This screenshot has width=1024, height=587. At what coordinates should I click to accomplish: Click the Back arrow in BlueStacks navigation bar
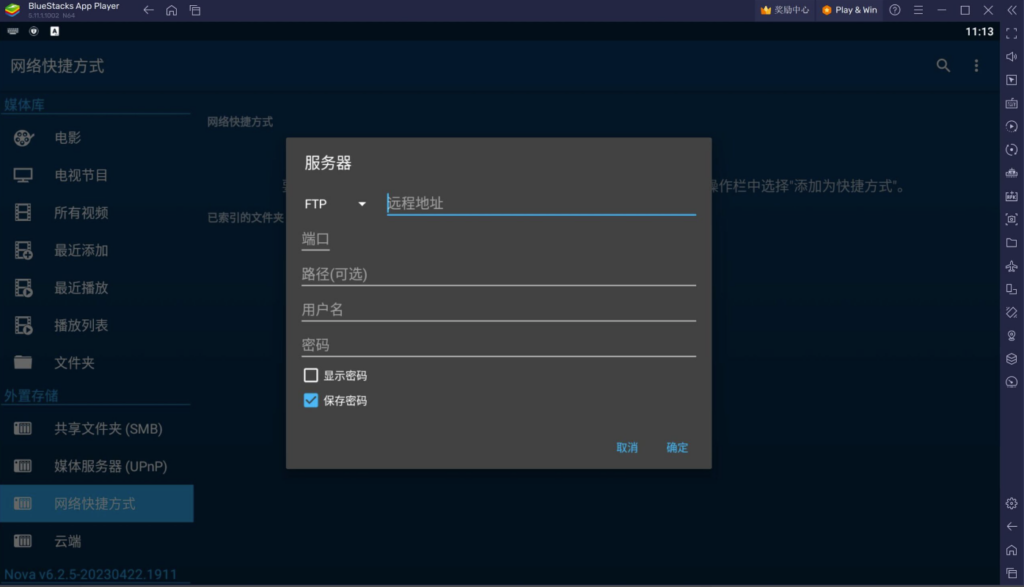(x=146, y=9)
